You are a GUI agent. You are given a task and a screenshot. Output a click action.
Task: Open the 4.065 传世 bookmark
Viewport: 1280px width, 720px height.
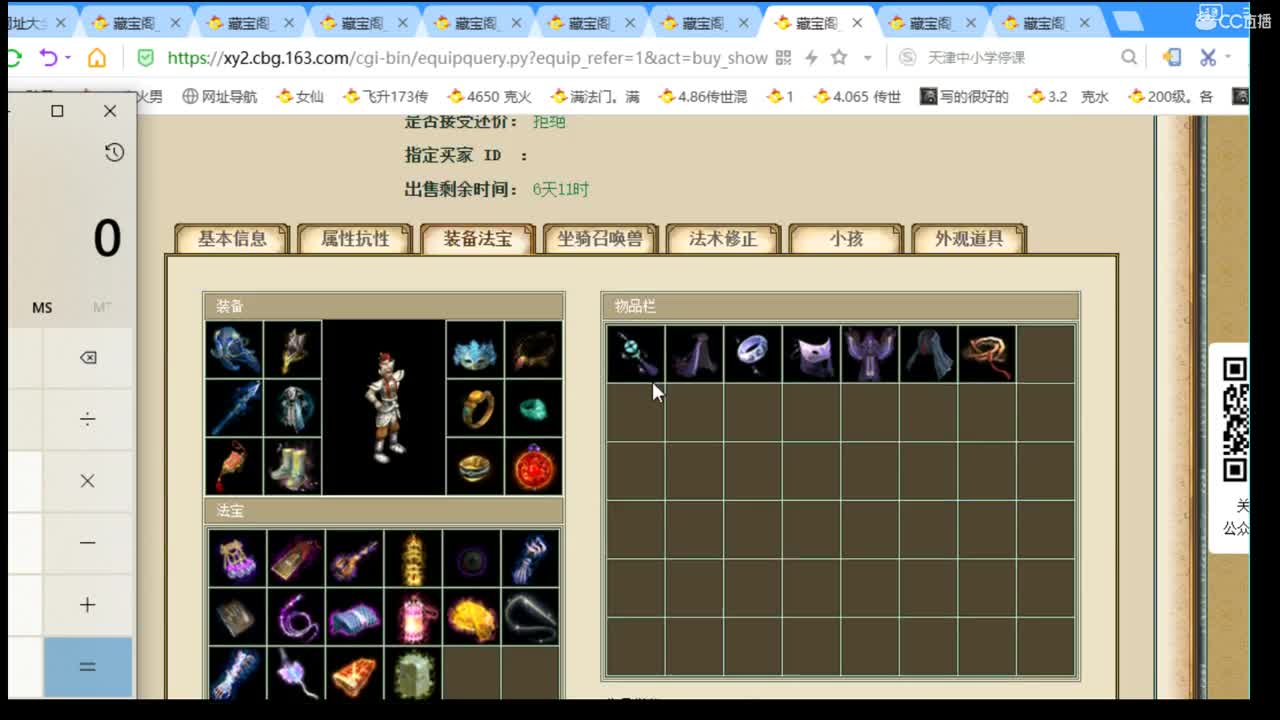click(x=857, y=97)
